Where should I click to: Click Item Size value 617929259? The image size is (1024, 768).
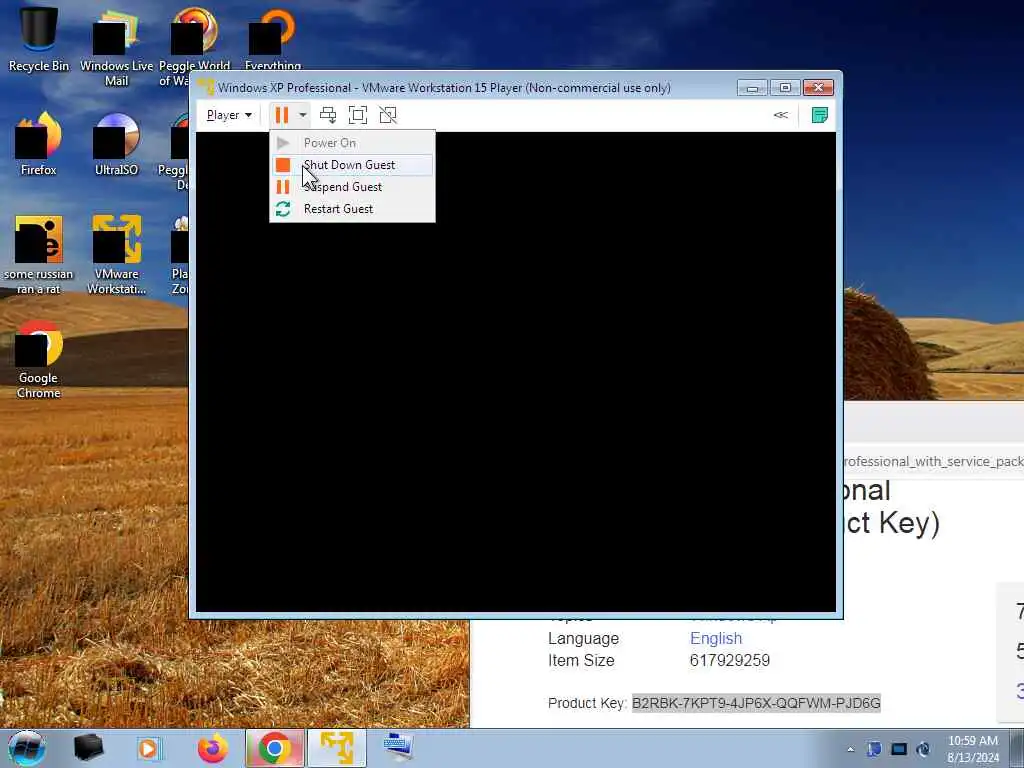click(x=729, y=660)
